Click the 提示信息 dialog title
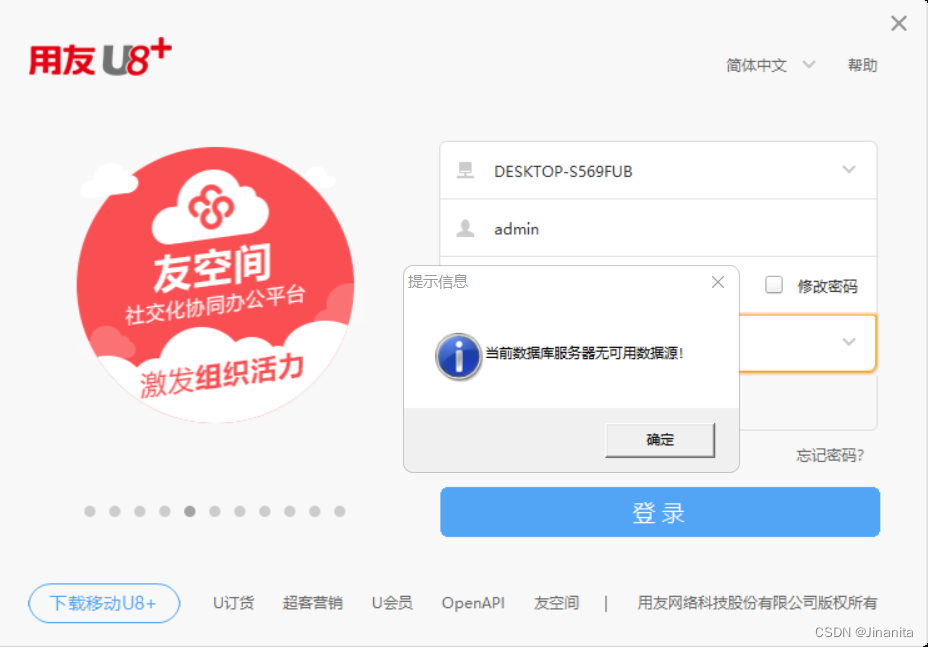This screenshot has width=928, height=647. [438, 282]
